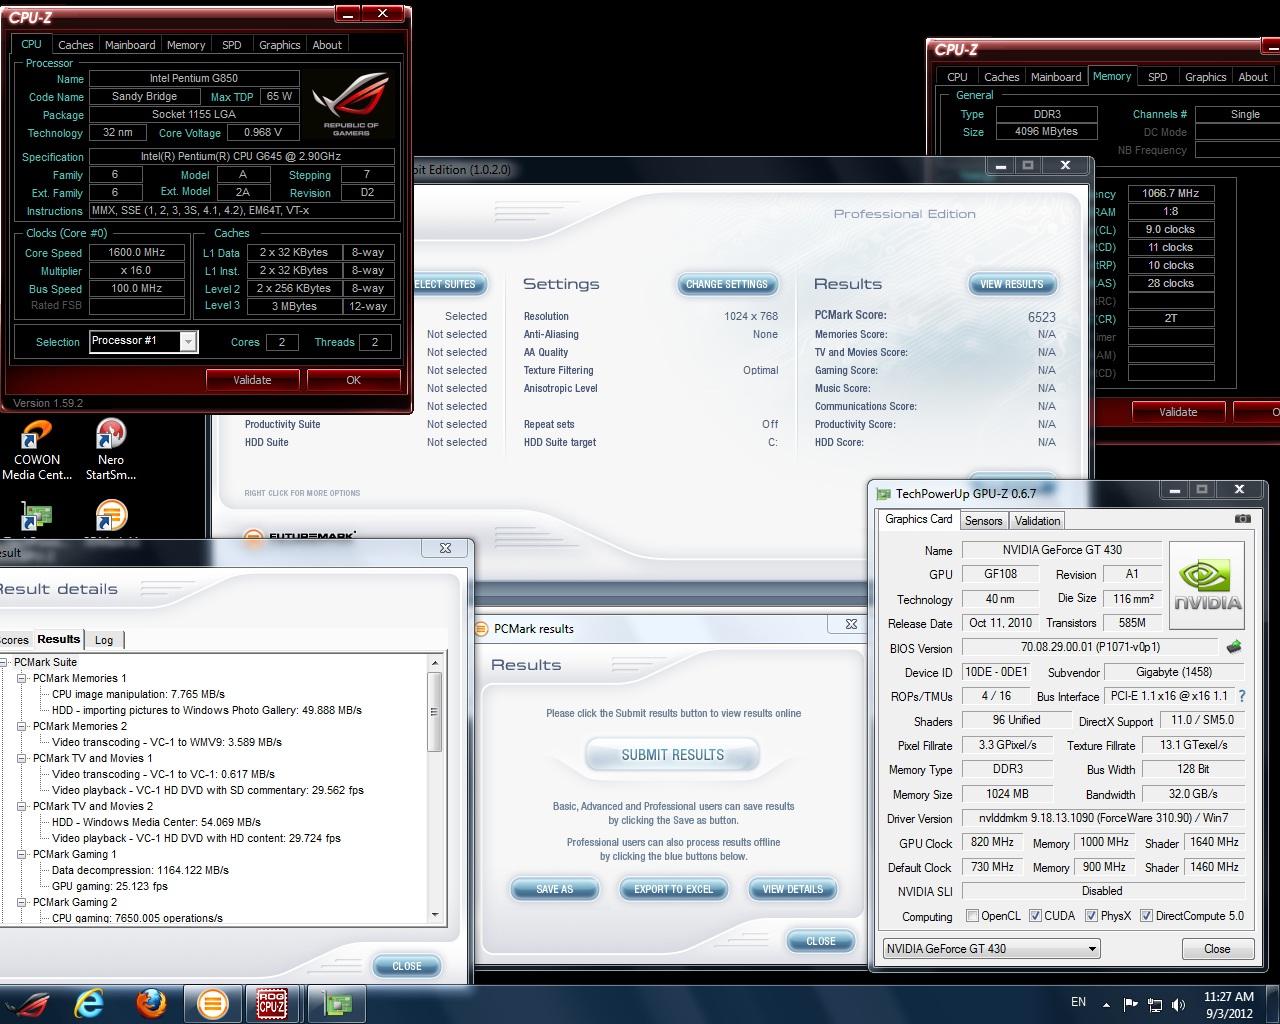Viewport: 1280px width, 1024px height.
Task: Launch Internet Explorer from the taskbar
Action: tap(89, 1003)
